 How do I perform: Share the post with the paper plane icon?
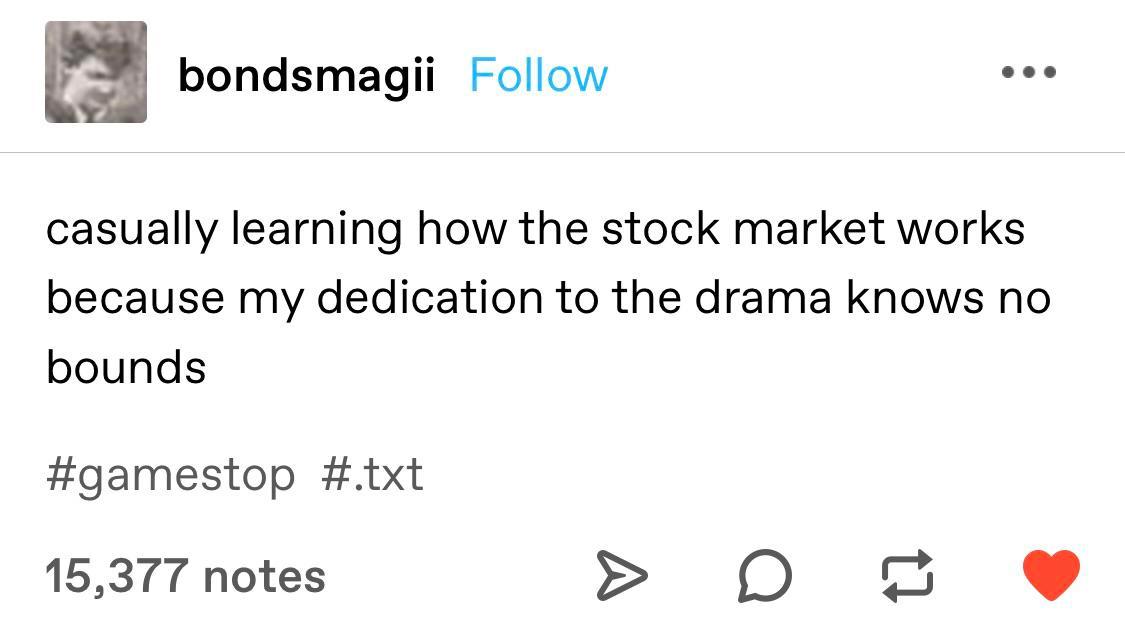point(622,577)
